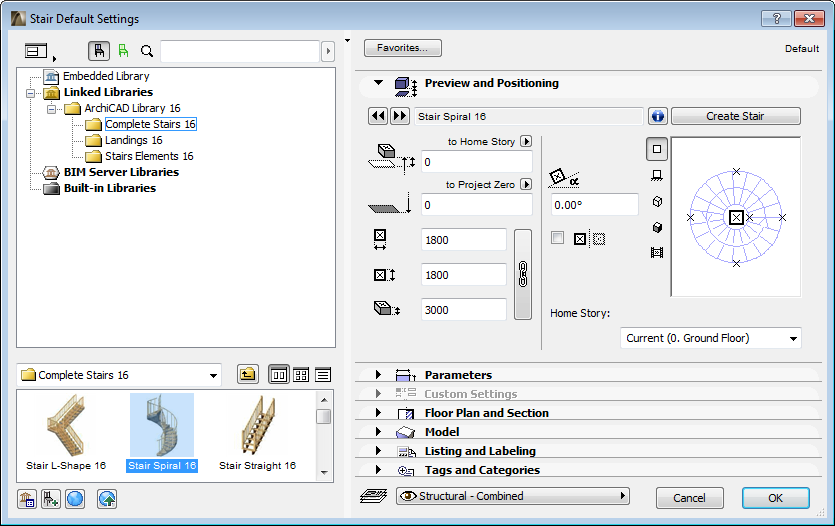Switch to small icons view mode
The height and width of the screenshot is (526, 835).
pos(301,375)
